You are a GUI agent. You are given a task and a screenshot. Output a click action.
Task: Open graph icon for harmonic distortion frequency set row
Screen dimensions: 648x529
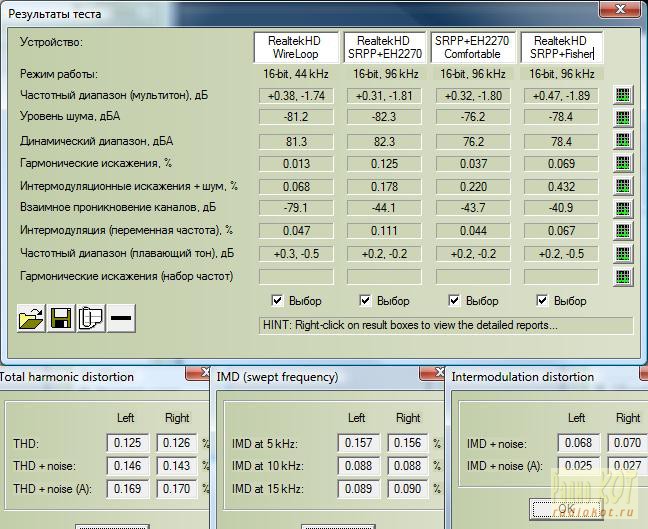click(x=622, y=276)
